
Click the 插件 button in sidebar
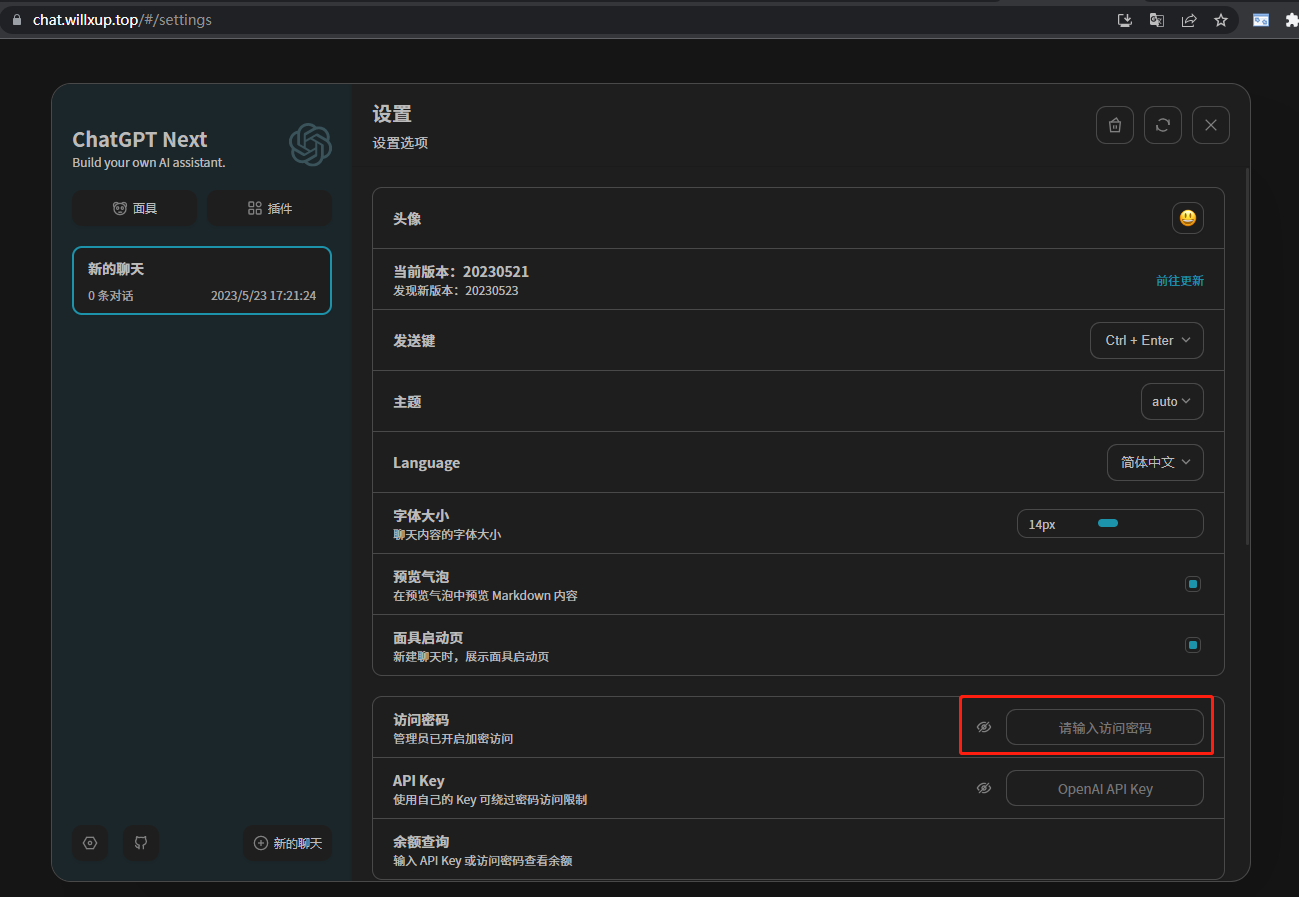tap(269, 208)
